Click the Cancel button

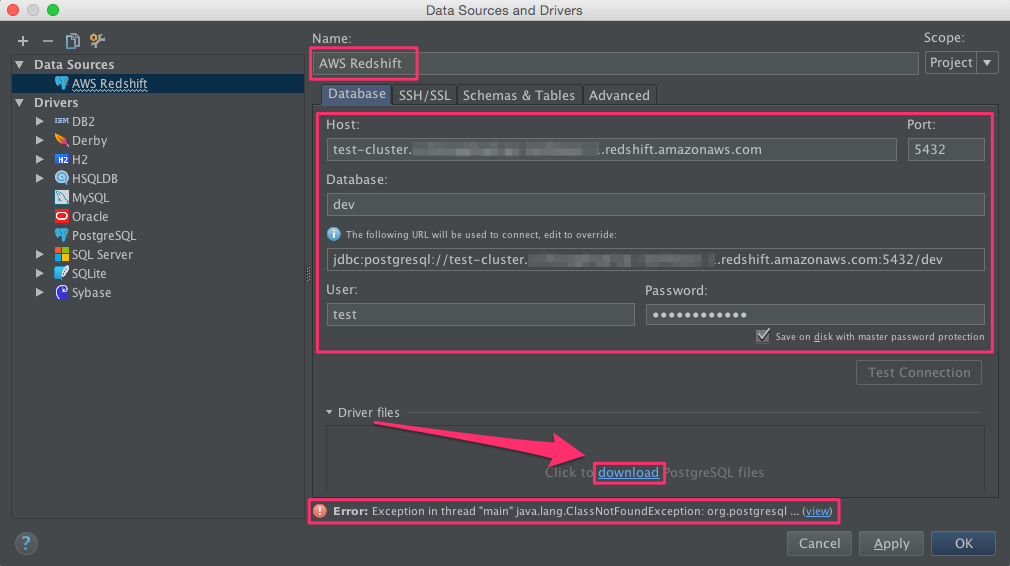point(819,543)
